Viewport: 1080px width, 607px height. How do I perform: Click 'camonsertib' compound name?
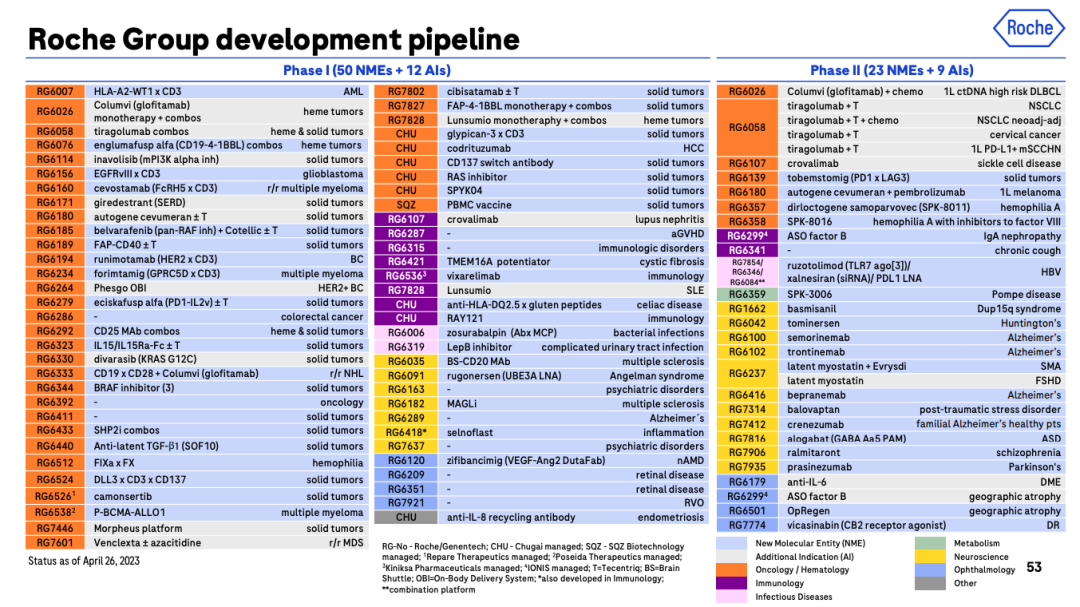pyautogui.click(x=123, y=496)
